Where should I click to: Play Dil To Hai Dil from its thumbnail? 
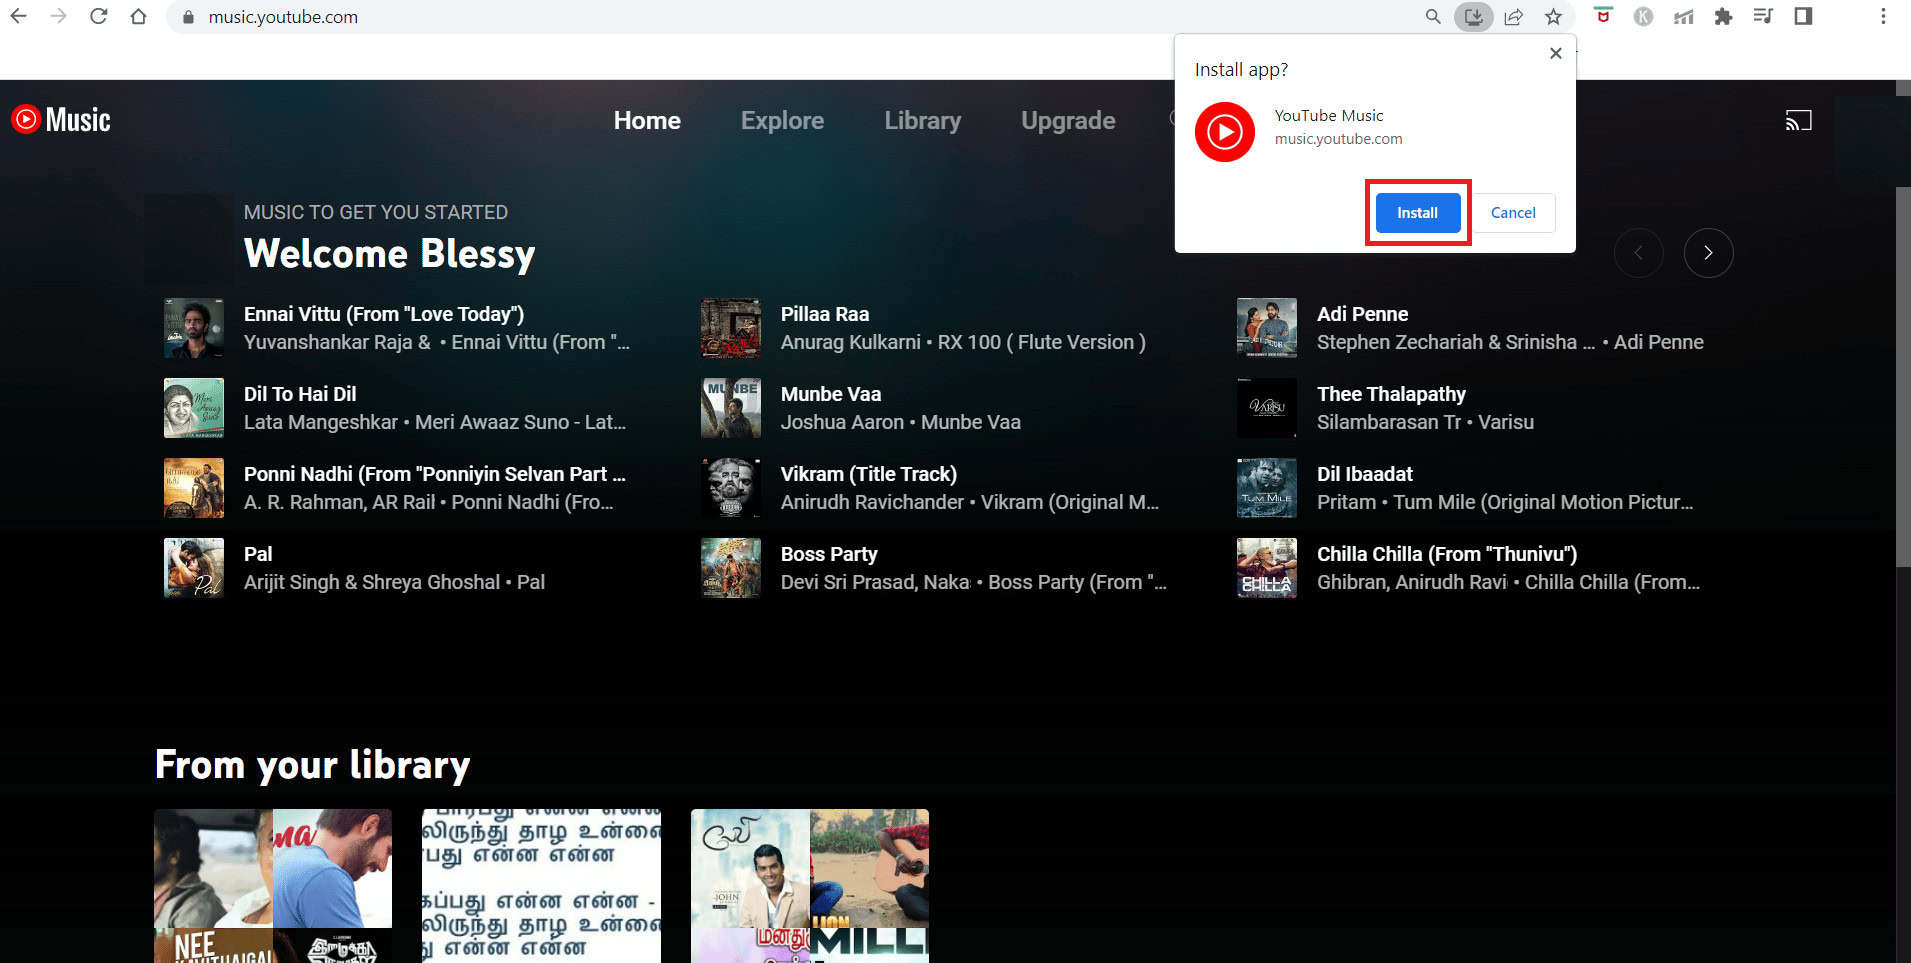(x=194, y=408)
